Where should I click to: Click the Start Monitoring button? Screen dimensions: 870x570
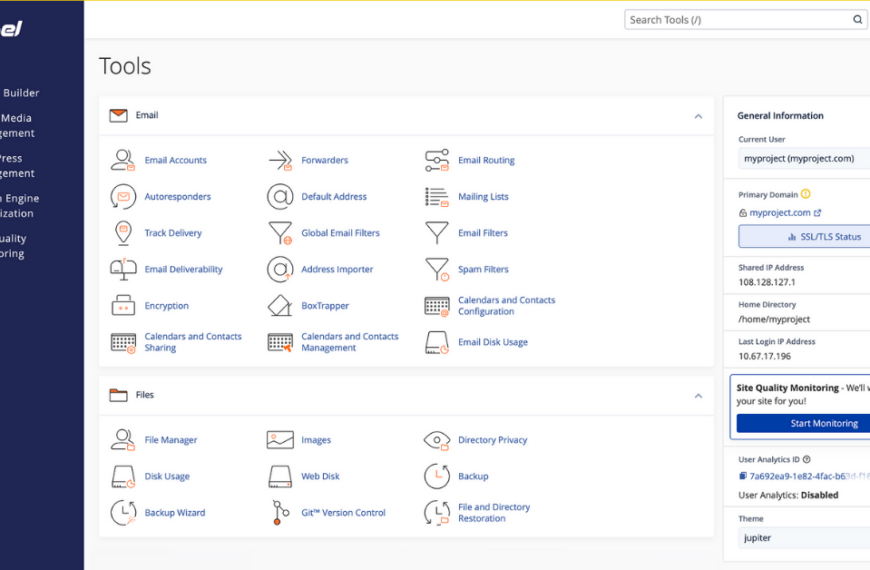pyautogui.click(x=803, y=423)
